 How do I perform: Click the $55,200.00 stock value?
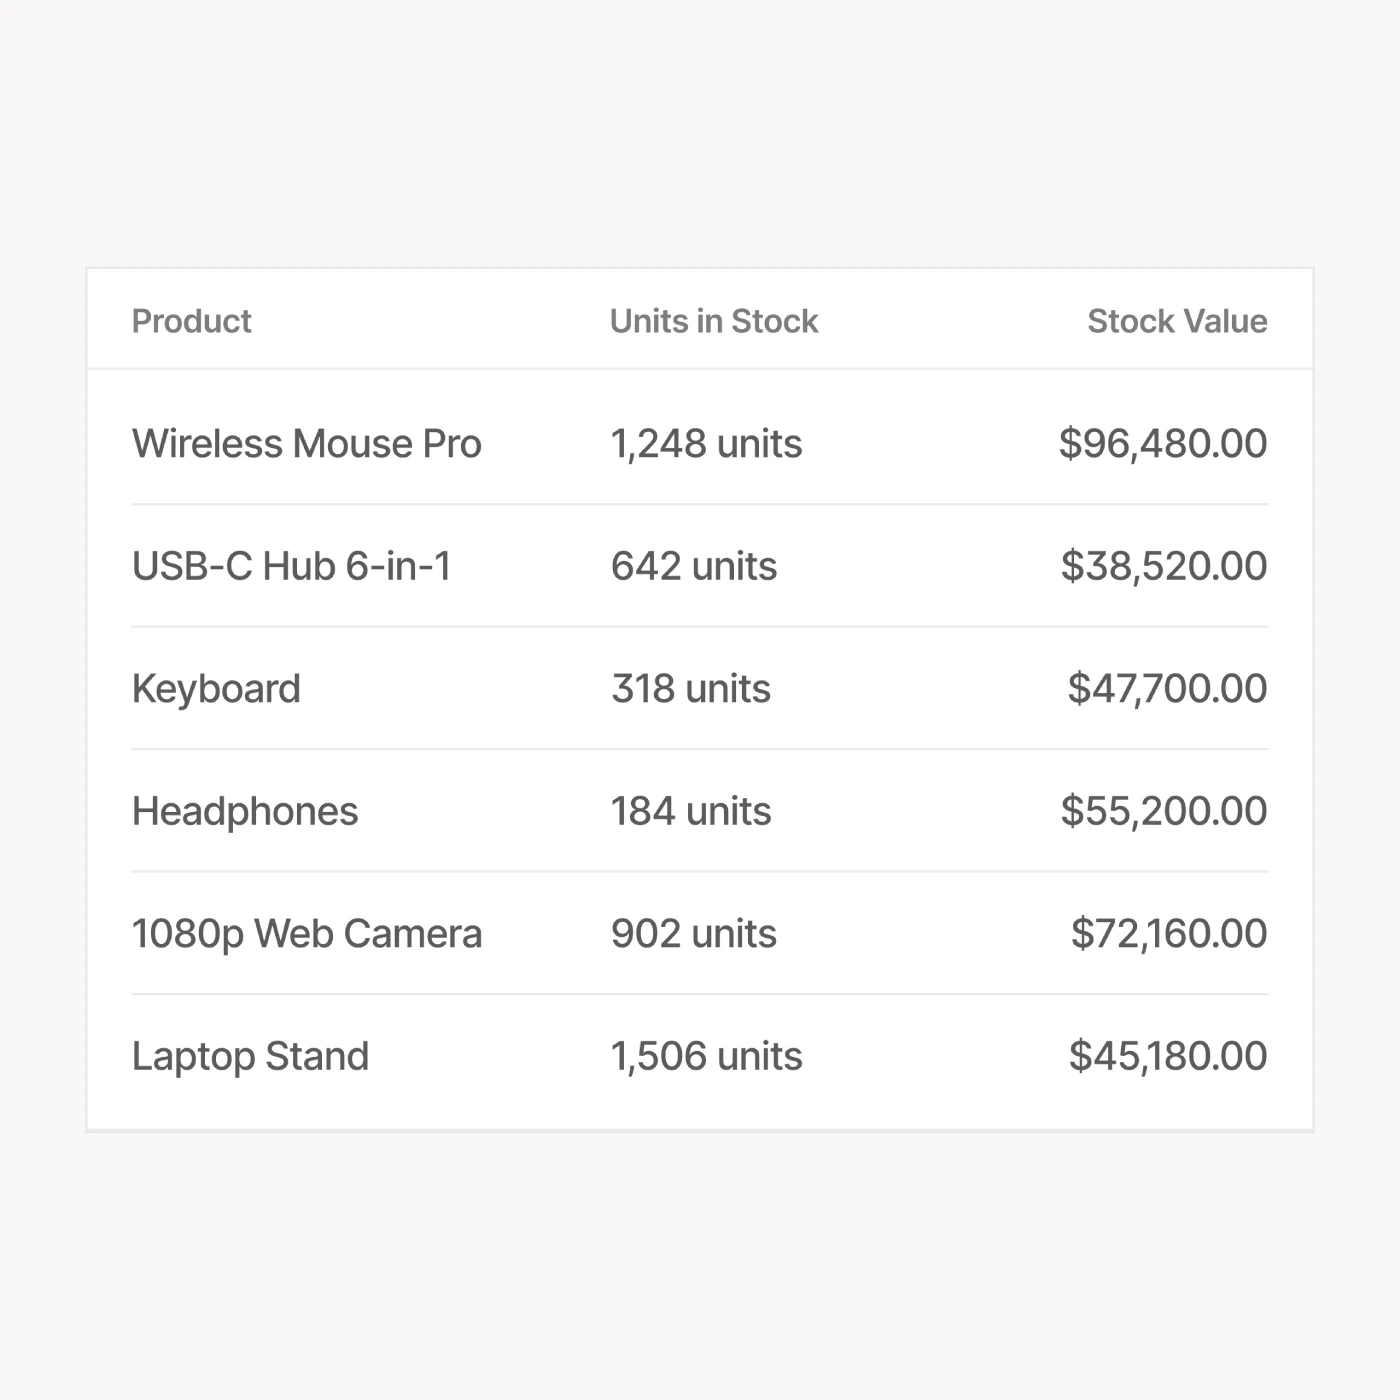click(1163, 811)
